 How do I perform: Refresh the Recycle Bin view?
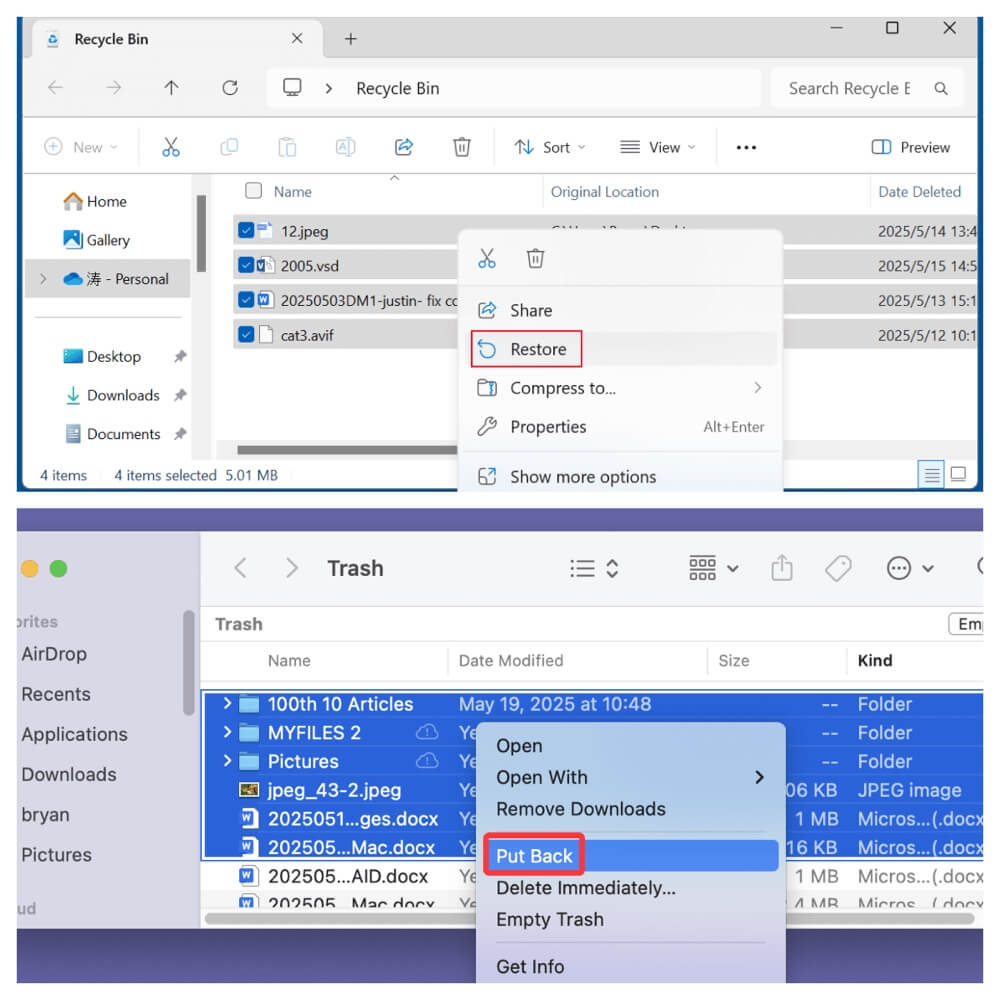pyautogui.click(x=230, y=88)
